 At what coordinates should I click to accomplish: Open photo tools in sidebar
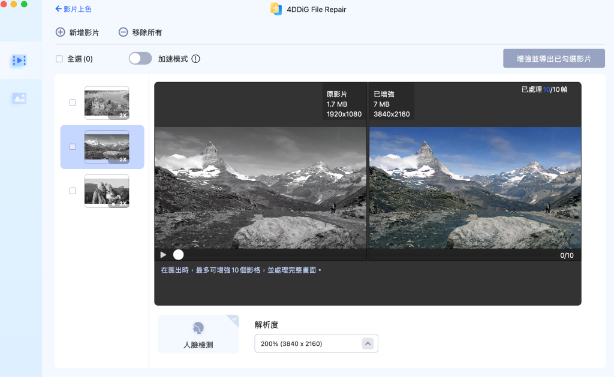19,98
